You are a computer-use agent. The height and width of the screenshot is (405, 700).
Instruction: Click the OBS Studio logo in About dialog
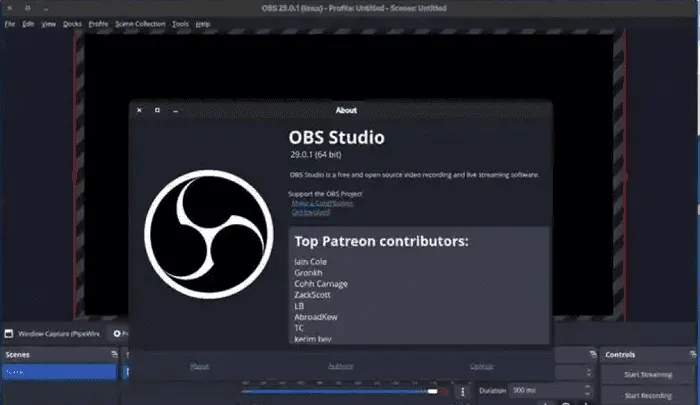coord(208,234)
